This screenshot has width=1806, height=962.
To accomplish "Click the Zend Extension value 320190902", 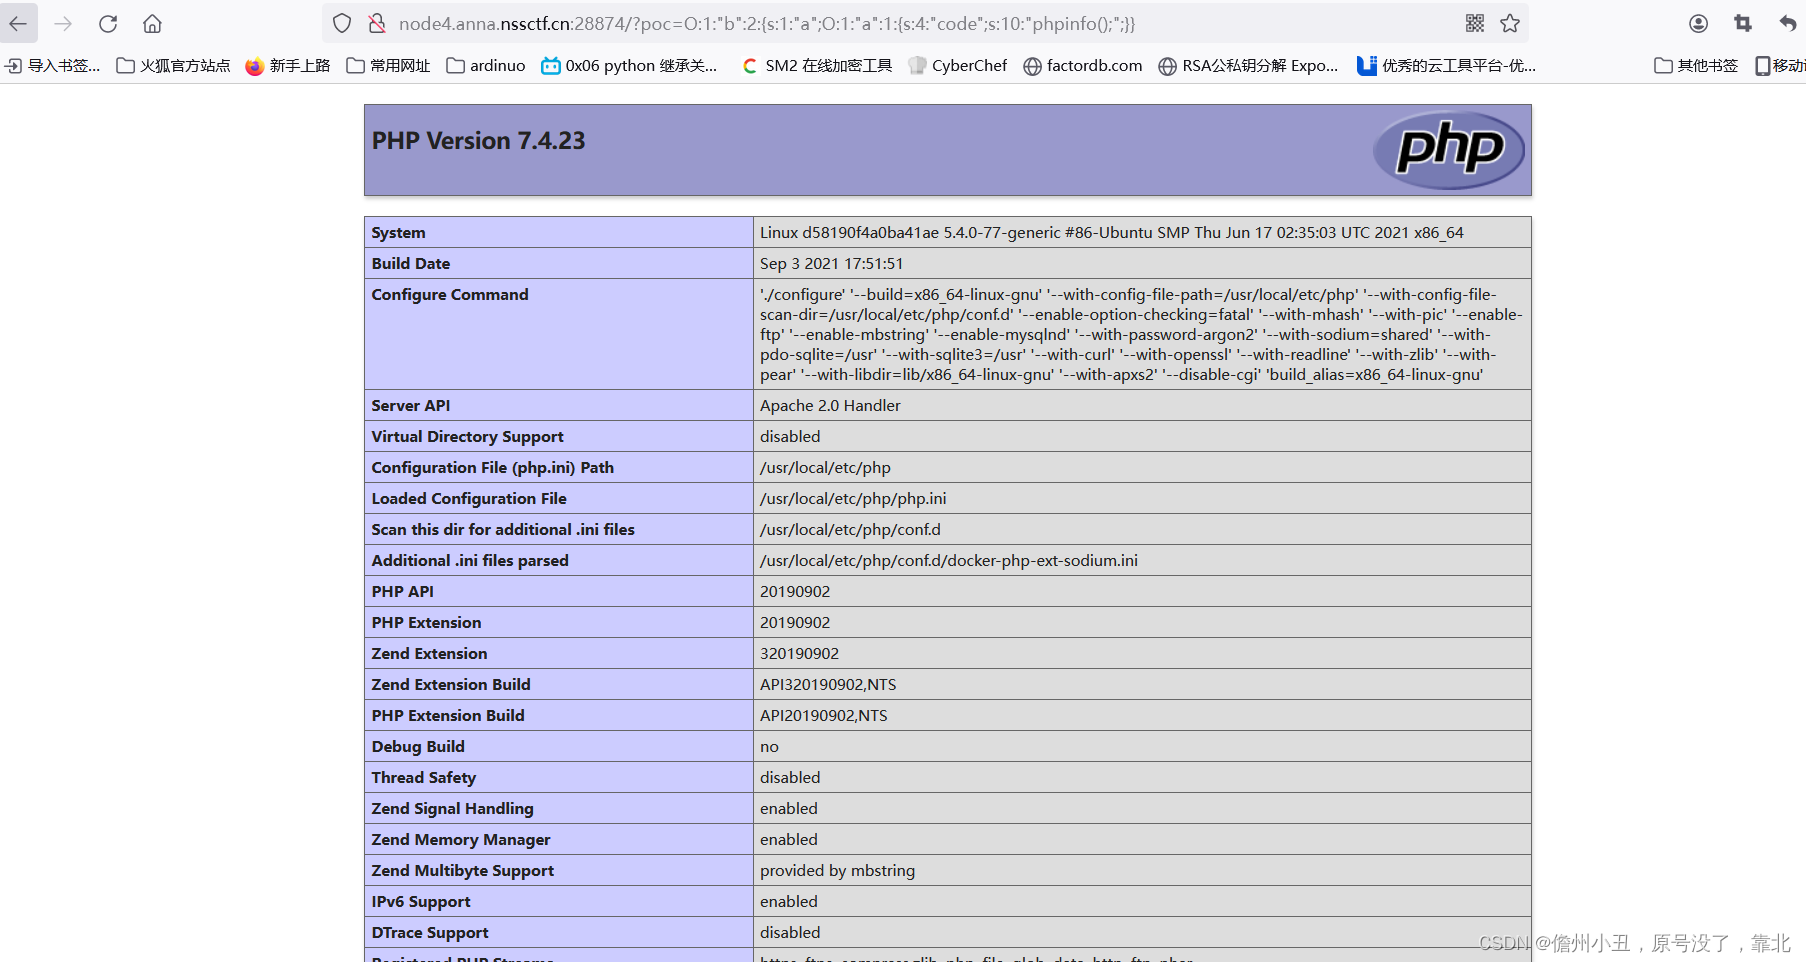I will pos(799,653).
